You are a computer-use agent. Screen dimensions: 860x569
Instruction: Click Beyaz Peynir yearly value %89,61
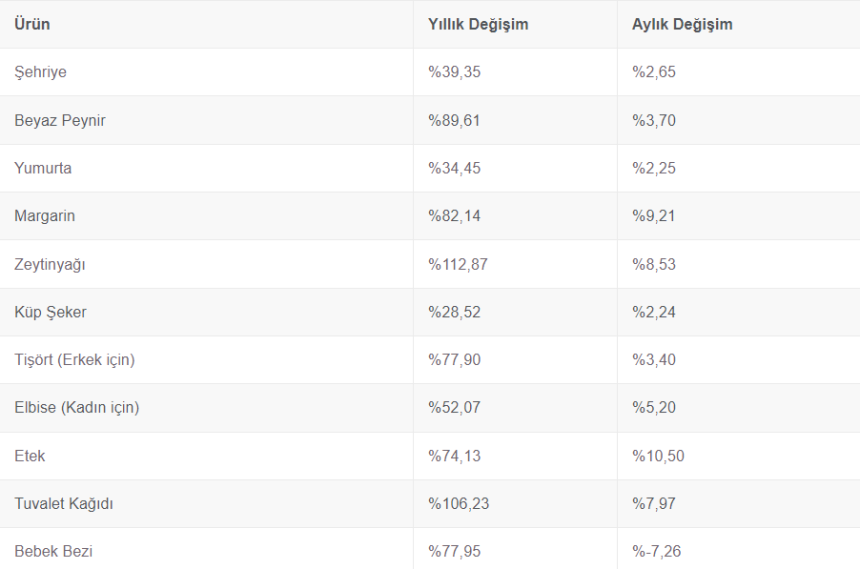click(454, 120)
